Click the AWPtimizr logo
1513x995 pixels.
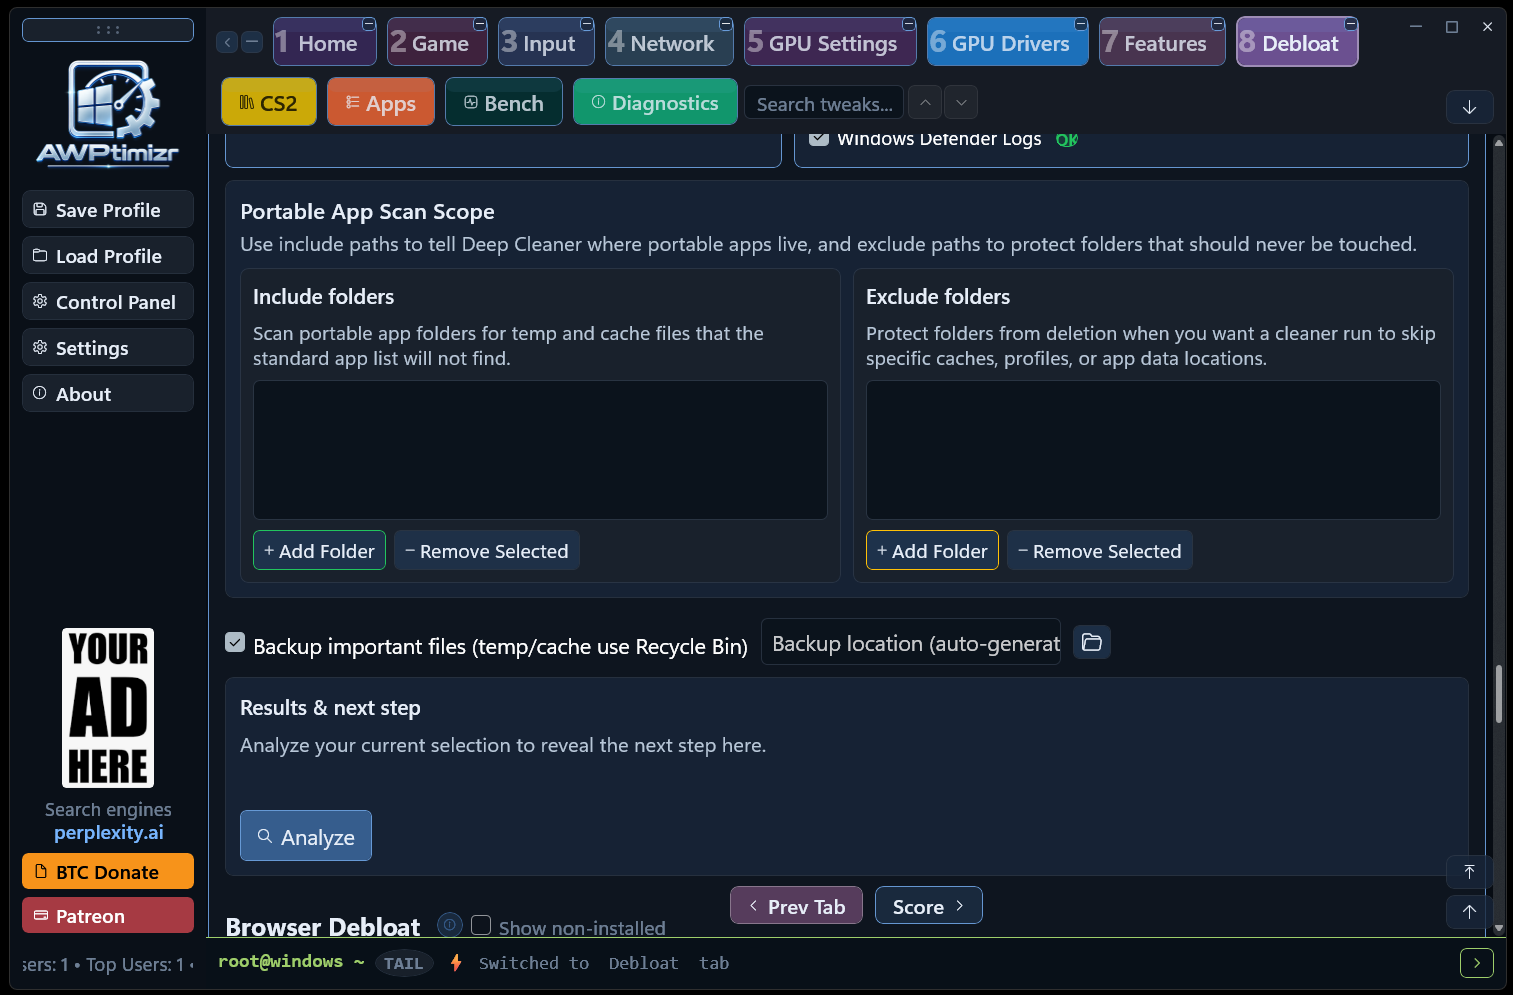108,113
